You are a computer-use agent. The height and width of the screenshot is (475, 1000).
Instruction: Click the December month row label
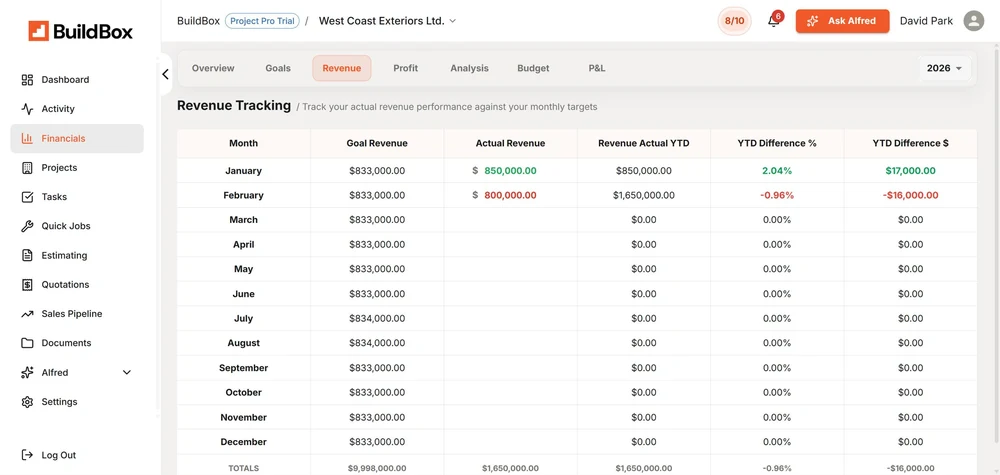tap(244, 442)
